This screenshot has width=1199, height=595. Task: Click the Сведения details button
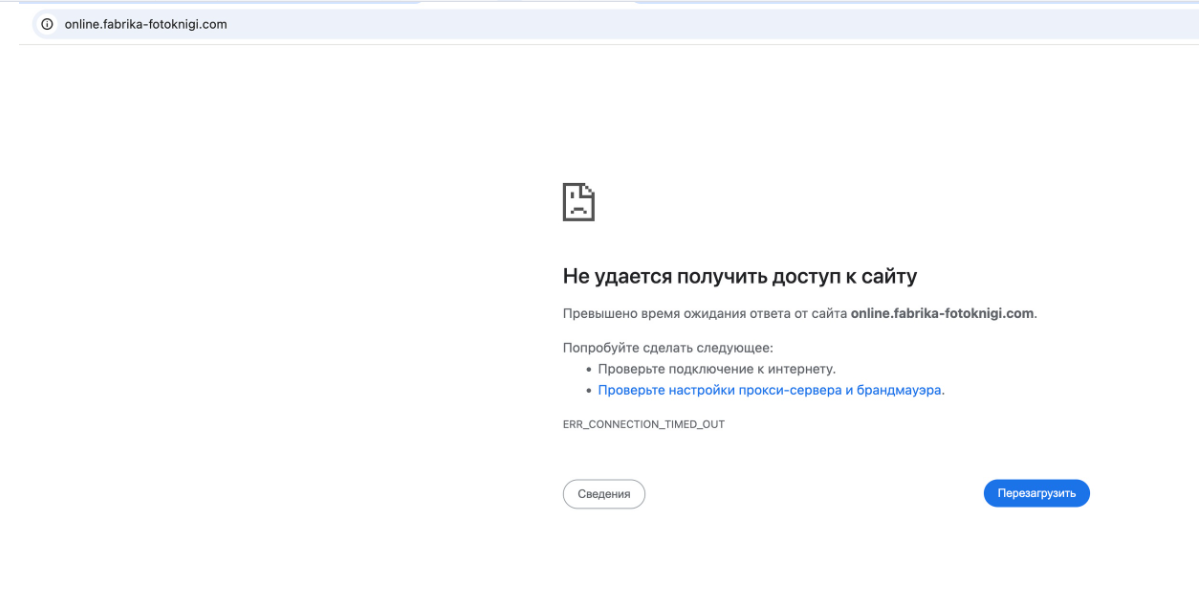tap(604, 493)
